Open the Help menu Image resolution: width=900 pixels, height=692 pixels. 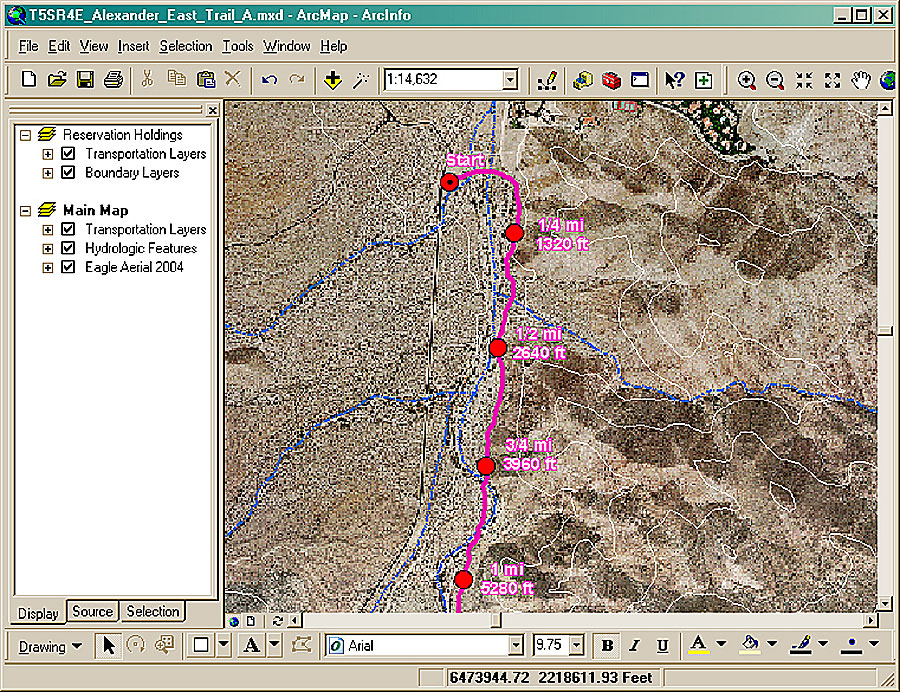333,46
